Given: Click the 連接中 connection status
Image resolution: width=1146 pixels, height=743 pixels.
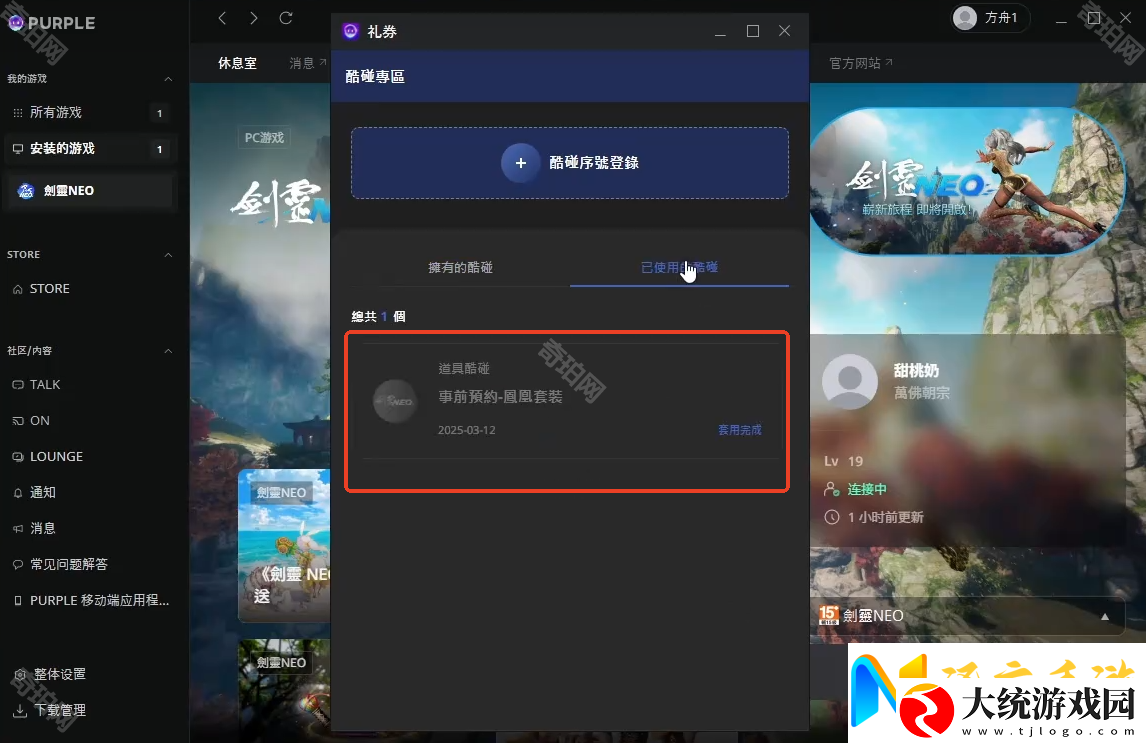Looking at the screenshot, I should click(867, 489).
